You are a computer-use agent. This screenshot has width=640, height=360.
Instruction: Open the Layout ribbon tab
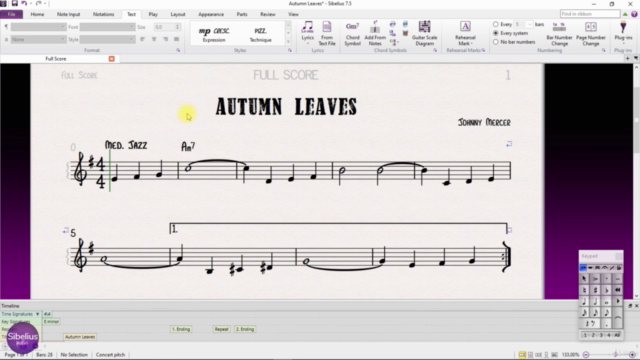click(x=178, y=14)
